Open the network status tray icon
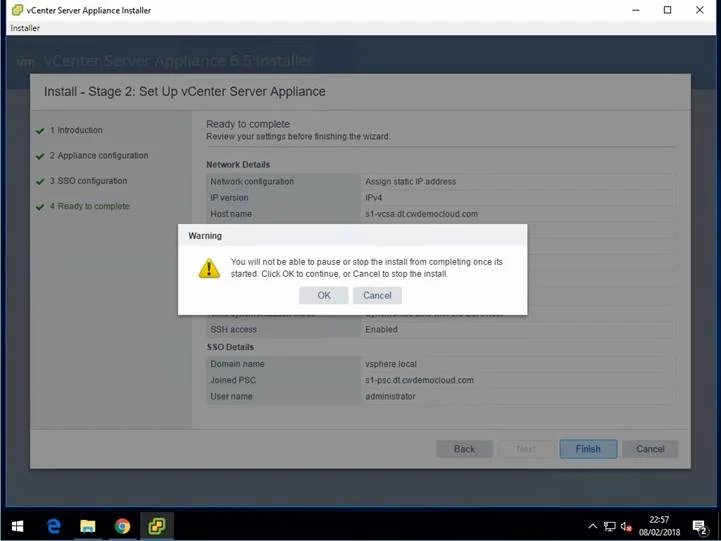The width and height of the screenshot is (721, 541). pyautogui.click(x=610, y=527)
